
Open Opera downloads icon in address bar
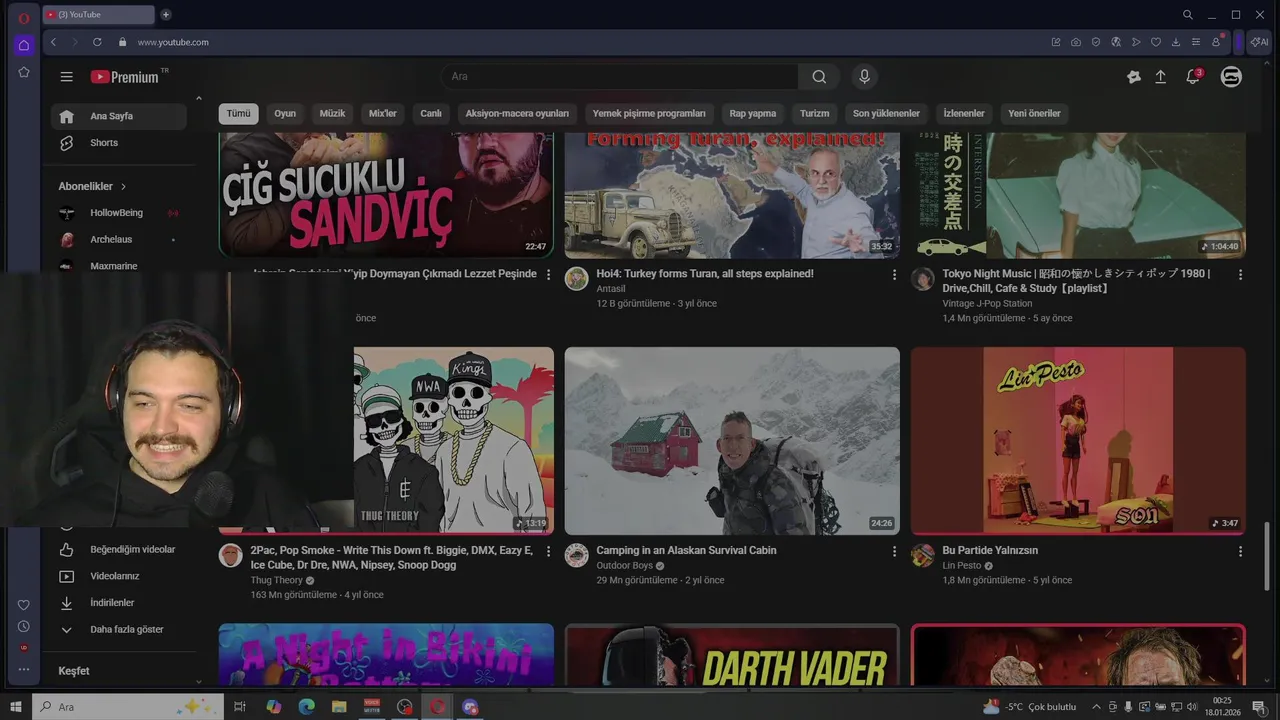[1176, 42]
